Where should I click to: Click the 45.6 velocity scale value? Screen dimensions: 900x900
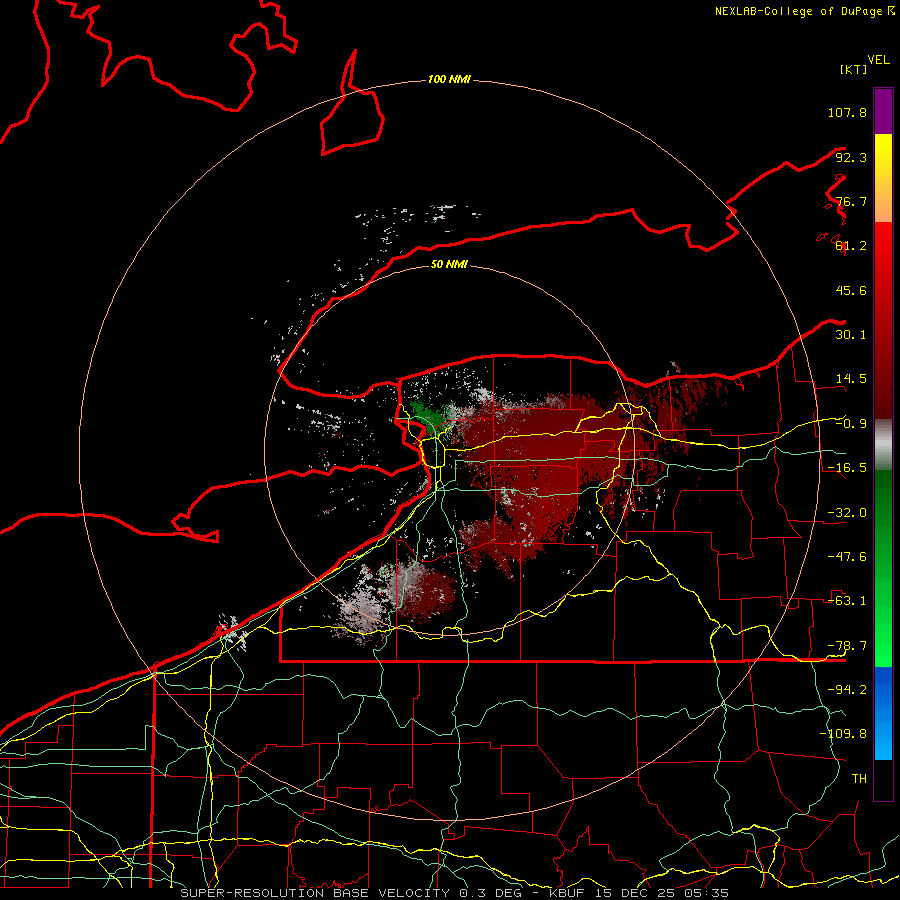pos(851,290)
